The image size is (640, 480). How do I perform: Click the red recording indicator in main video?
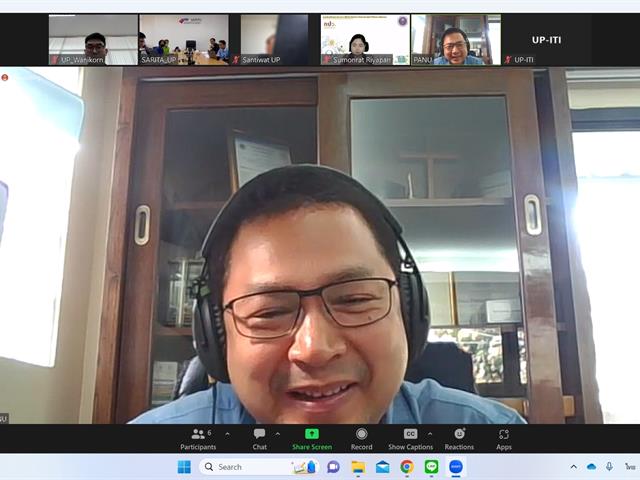coord(5,77)
